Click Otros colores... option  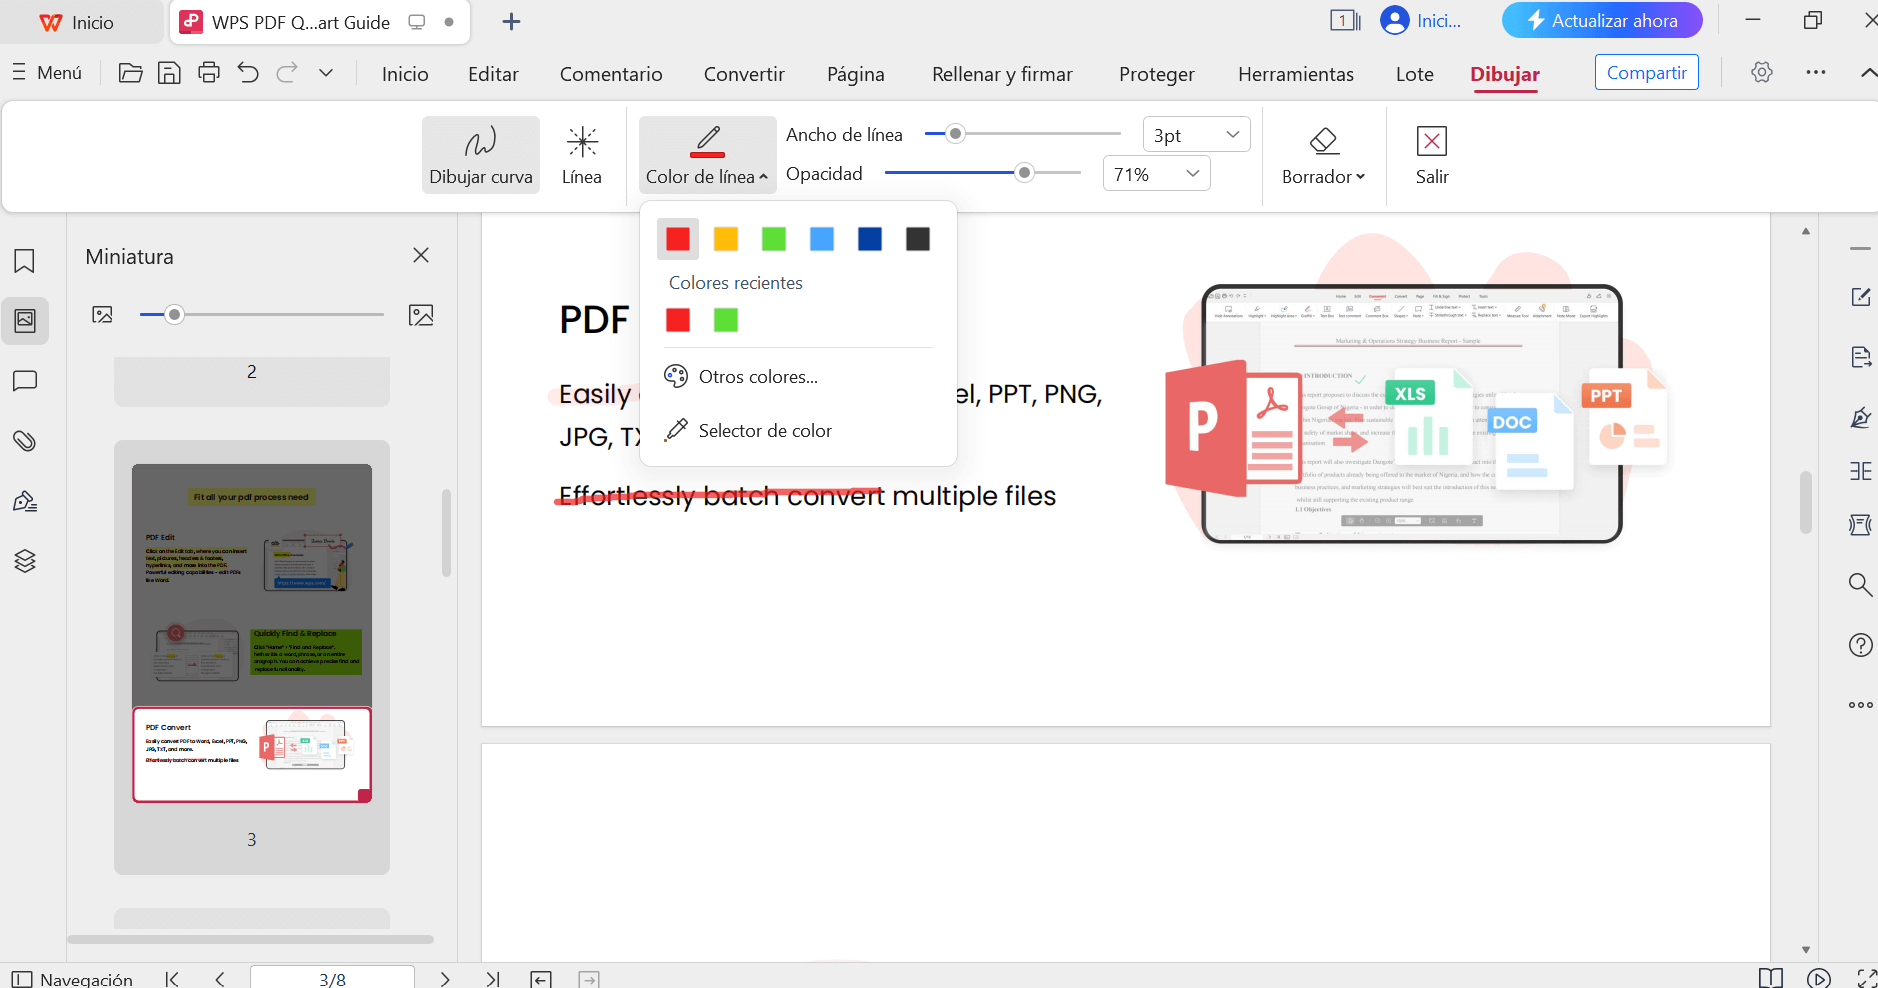pos(757,377)
